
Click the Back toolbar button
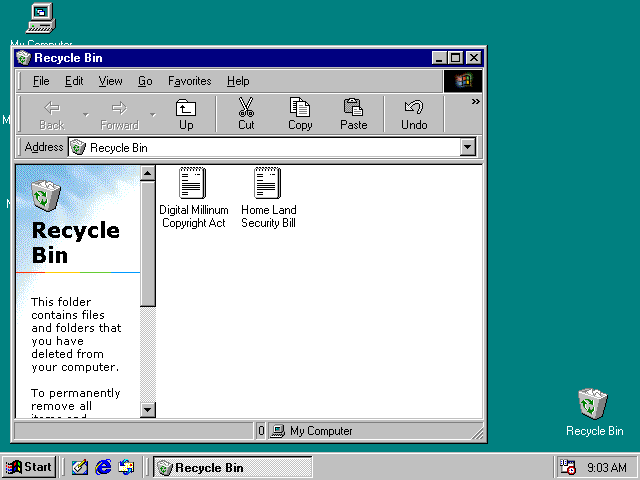pyautogui.click(x=52, y=115)
